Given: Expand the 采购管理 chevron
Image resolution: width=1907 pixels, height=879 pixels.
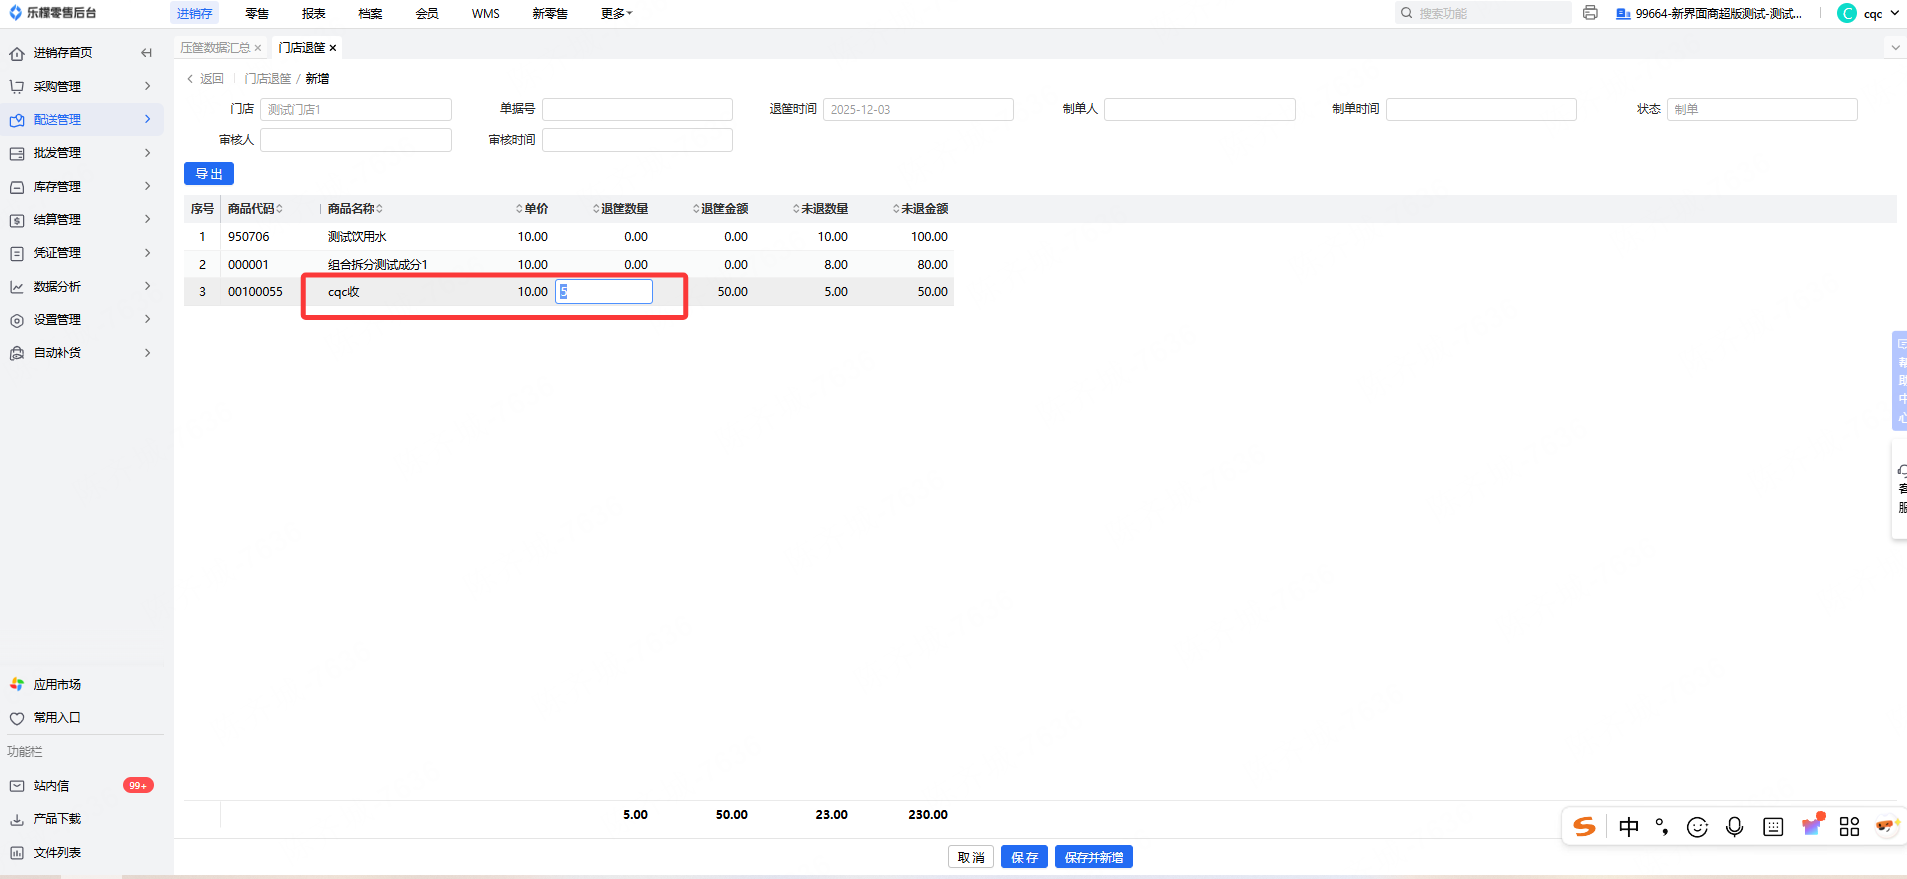Looking at the screenshot, I should coord(147,86).
